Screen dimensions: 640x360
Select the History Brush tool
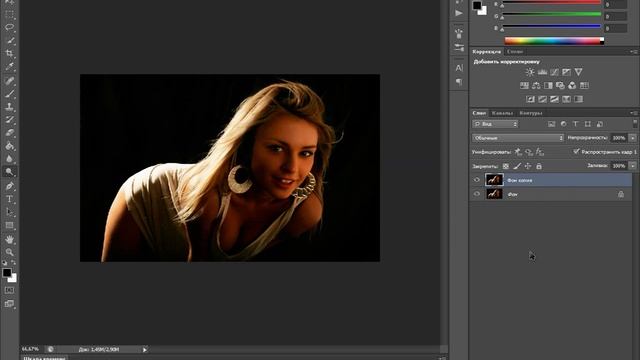click(x=9, y=120)
